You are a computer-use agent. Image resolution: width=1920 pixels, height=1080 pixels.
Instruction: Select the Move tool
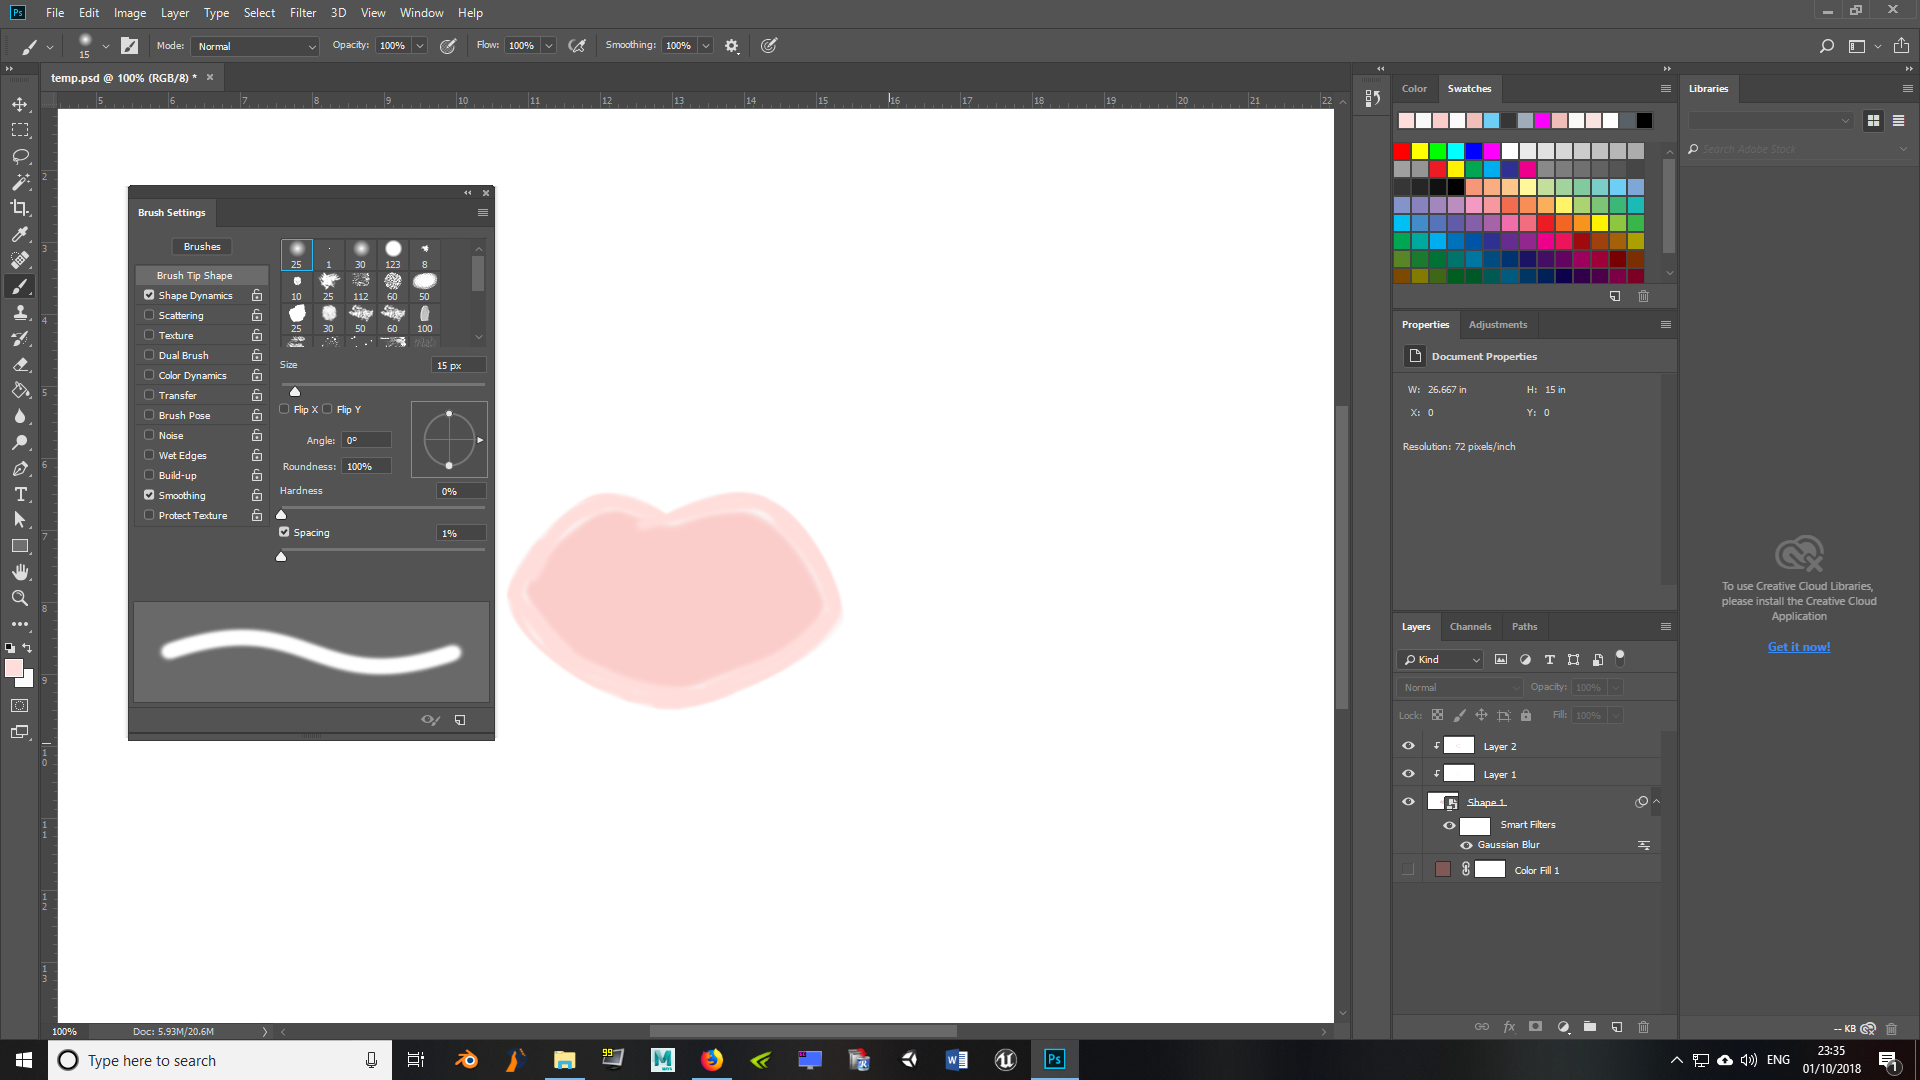(20, 103)
